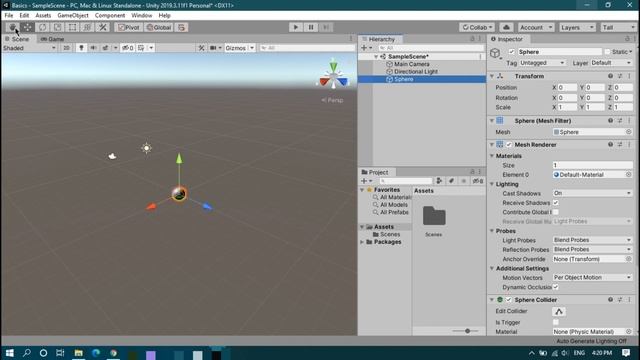Open the Shaded draw mode dropdown
This screenshot has height=360, width=640.
29,48
